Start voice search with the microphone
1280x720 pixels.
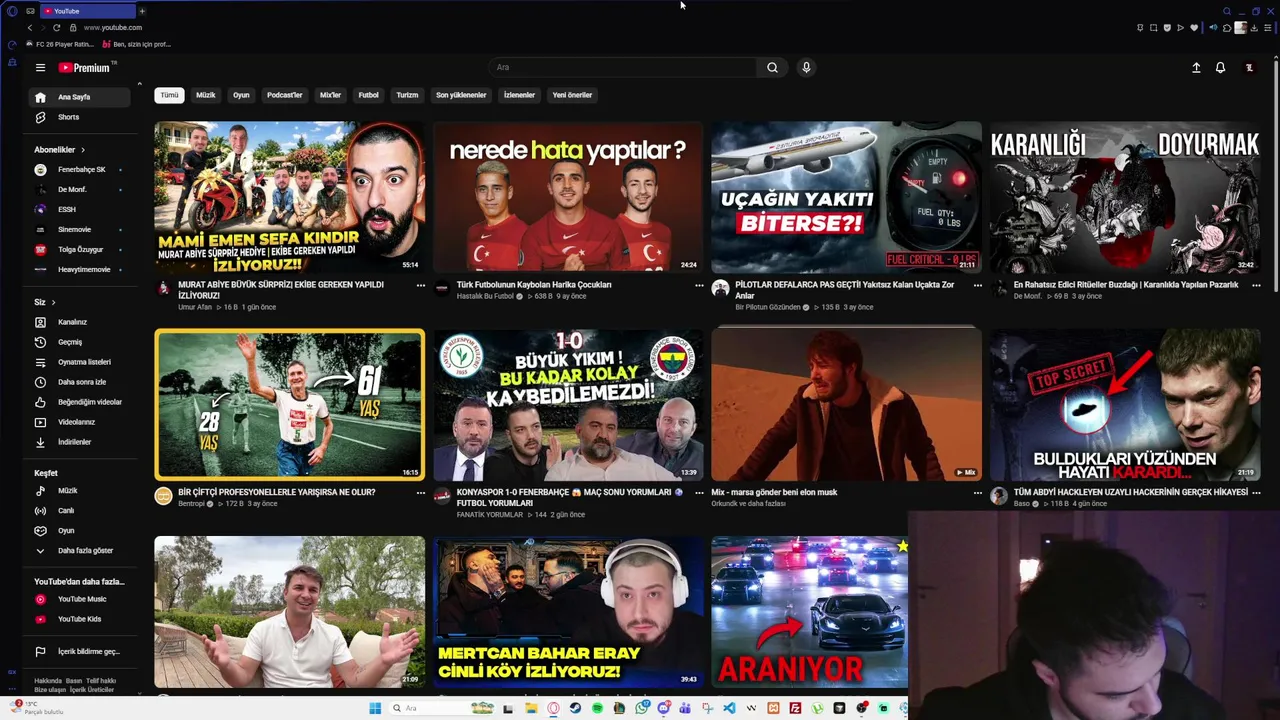(806, 68)
